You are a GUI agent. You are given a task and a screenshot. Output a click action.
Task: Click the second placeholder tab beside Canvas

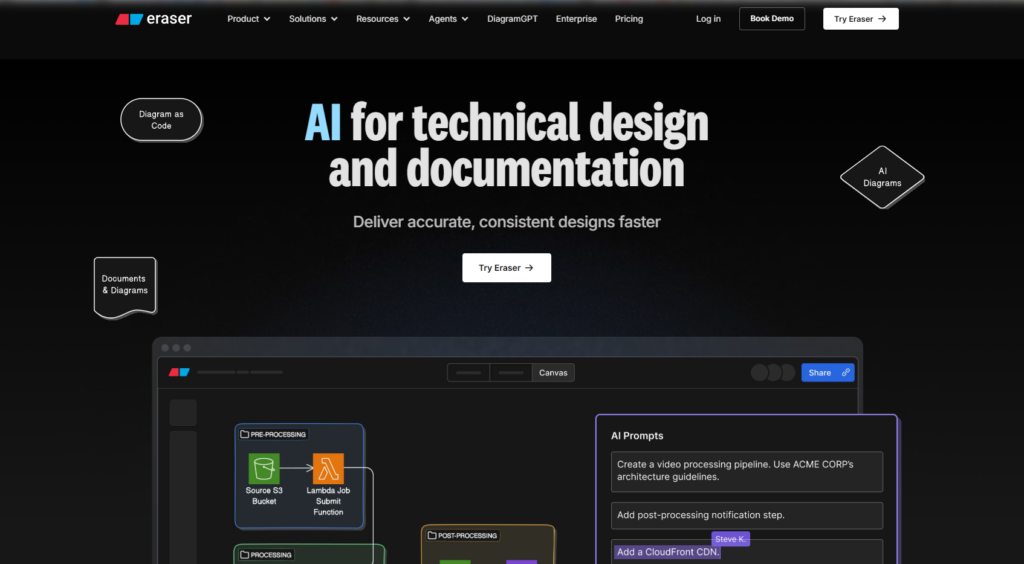tap(511, 373)
